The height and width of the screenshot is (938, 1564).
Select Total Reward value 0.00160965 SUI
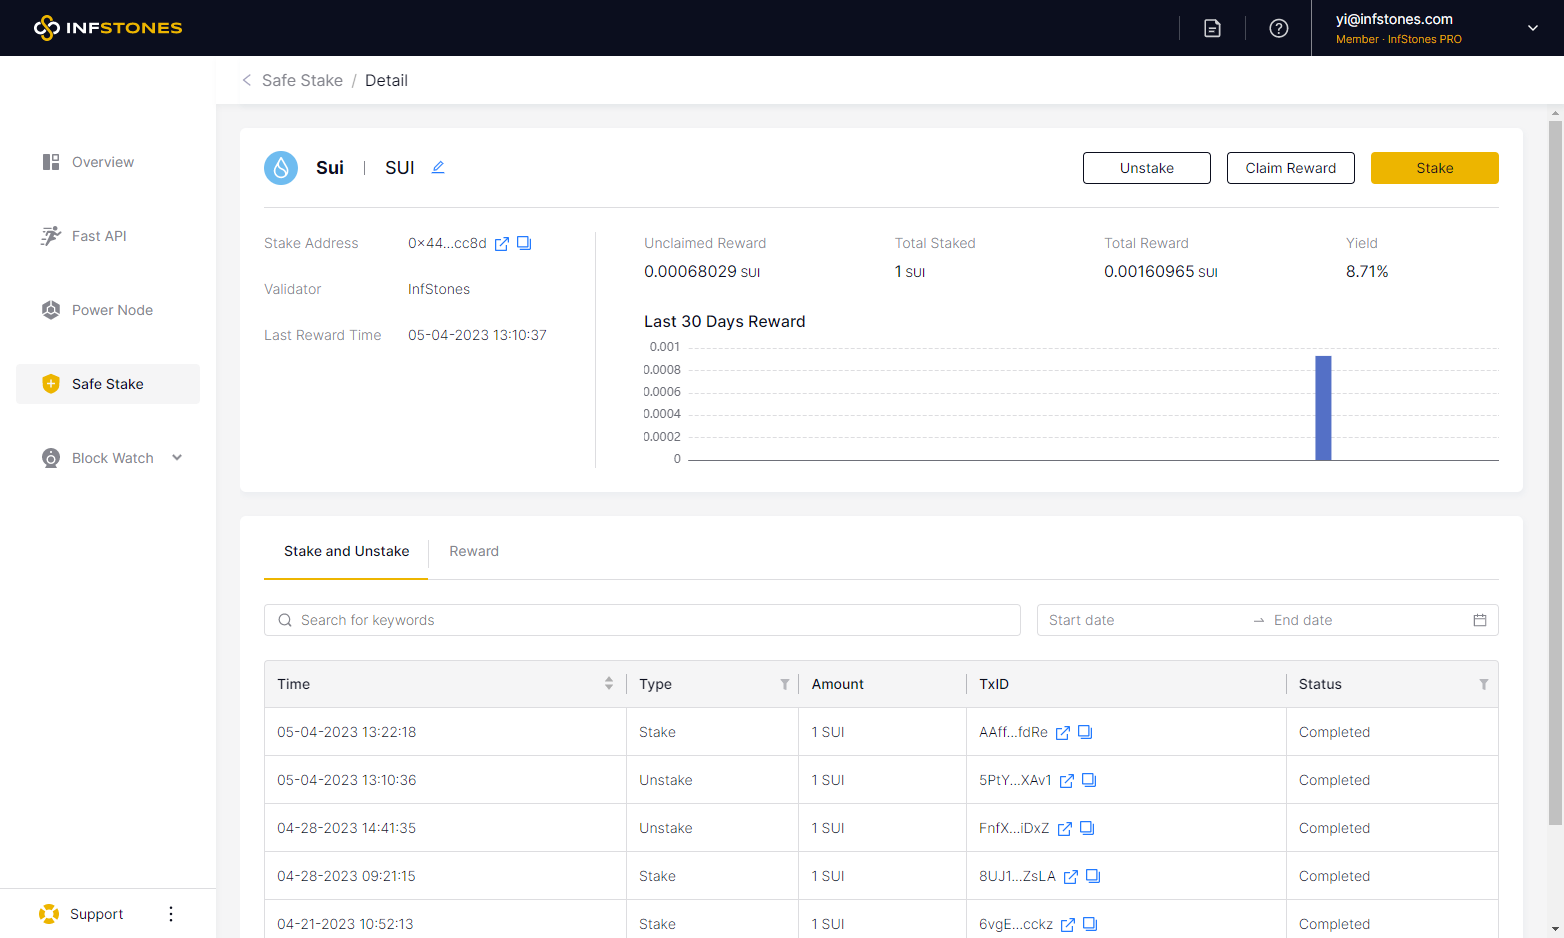pos(1161,272)
